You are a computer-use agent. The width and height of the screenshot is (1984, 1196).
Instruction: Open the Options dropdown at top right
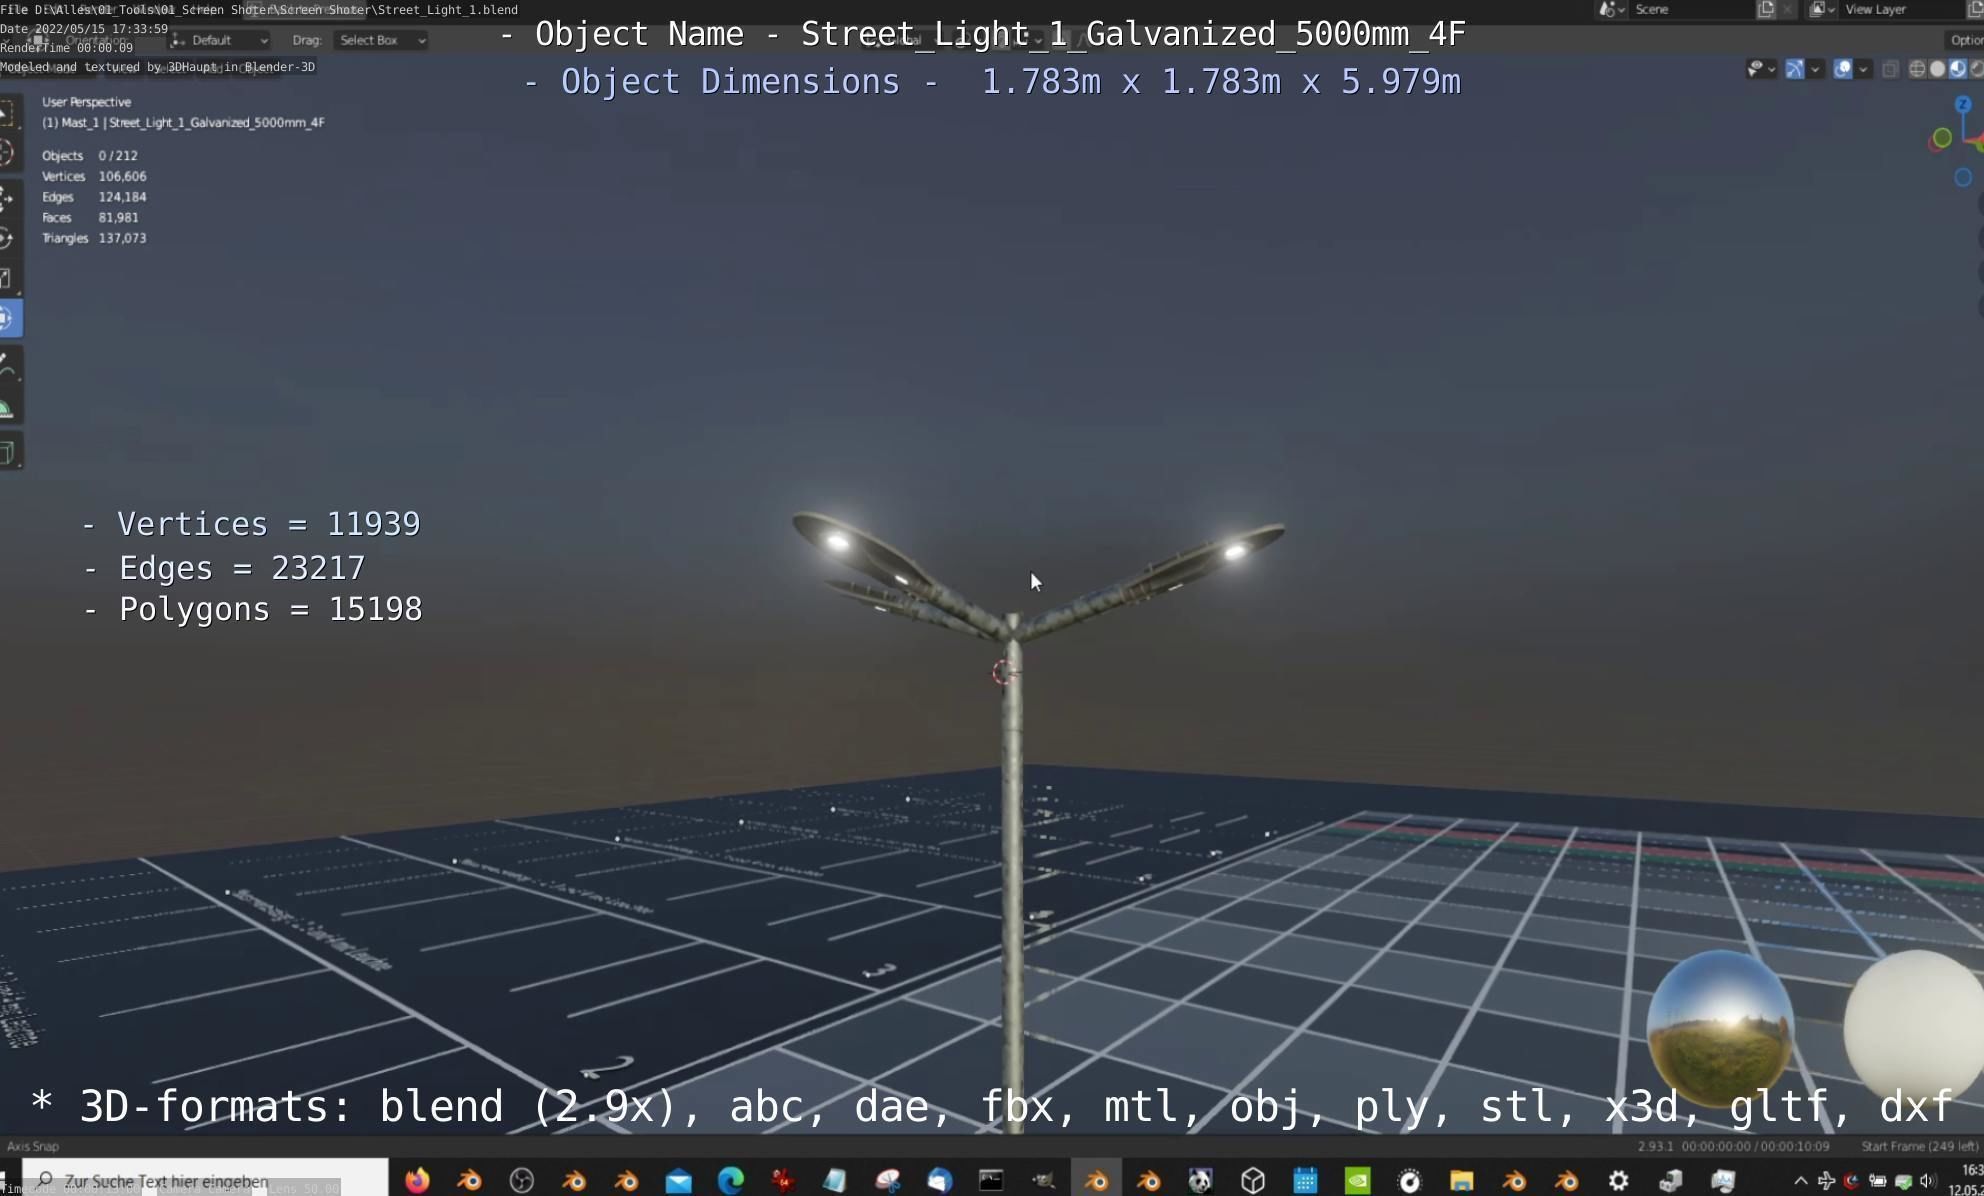1965,40
